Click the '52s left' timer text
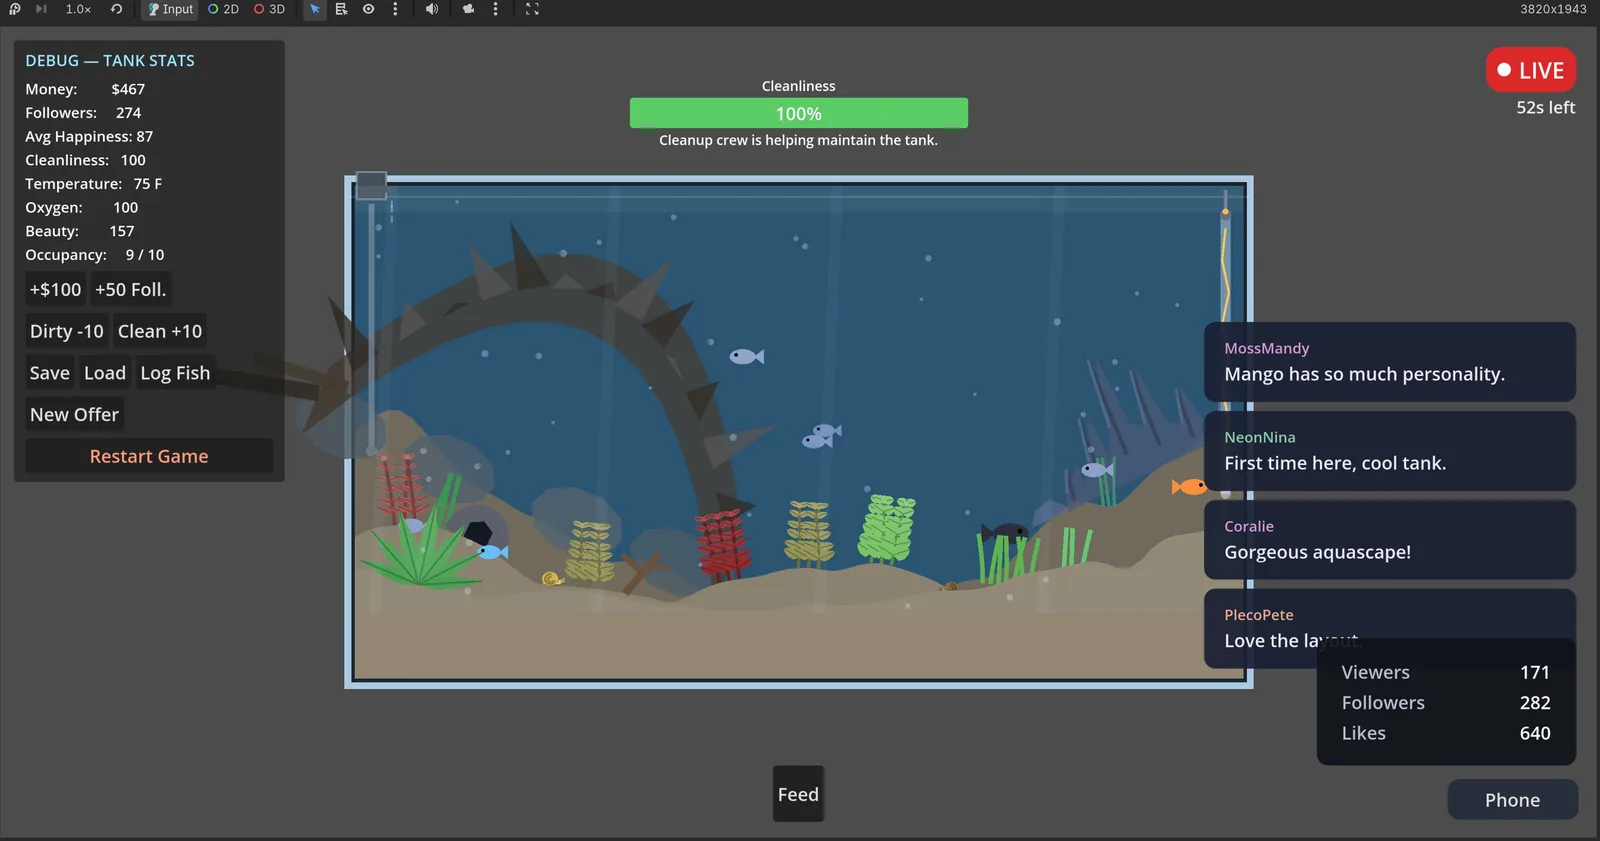The width and height of the screenshot is (1600, 841). 1546,108
